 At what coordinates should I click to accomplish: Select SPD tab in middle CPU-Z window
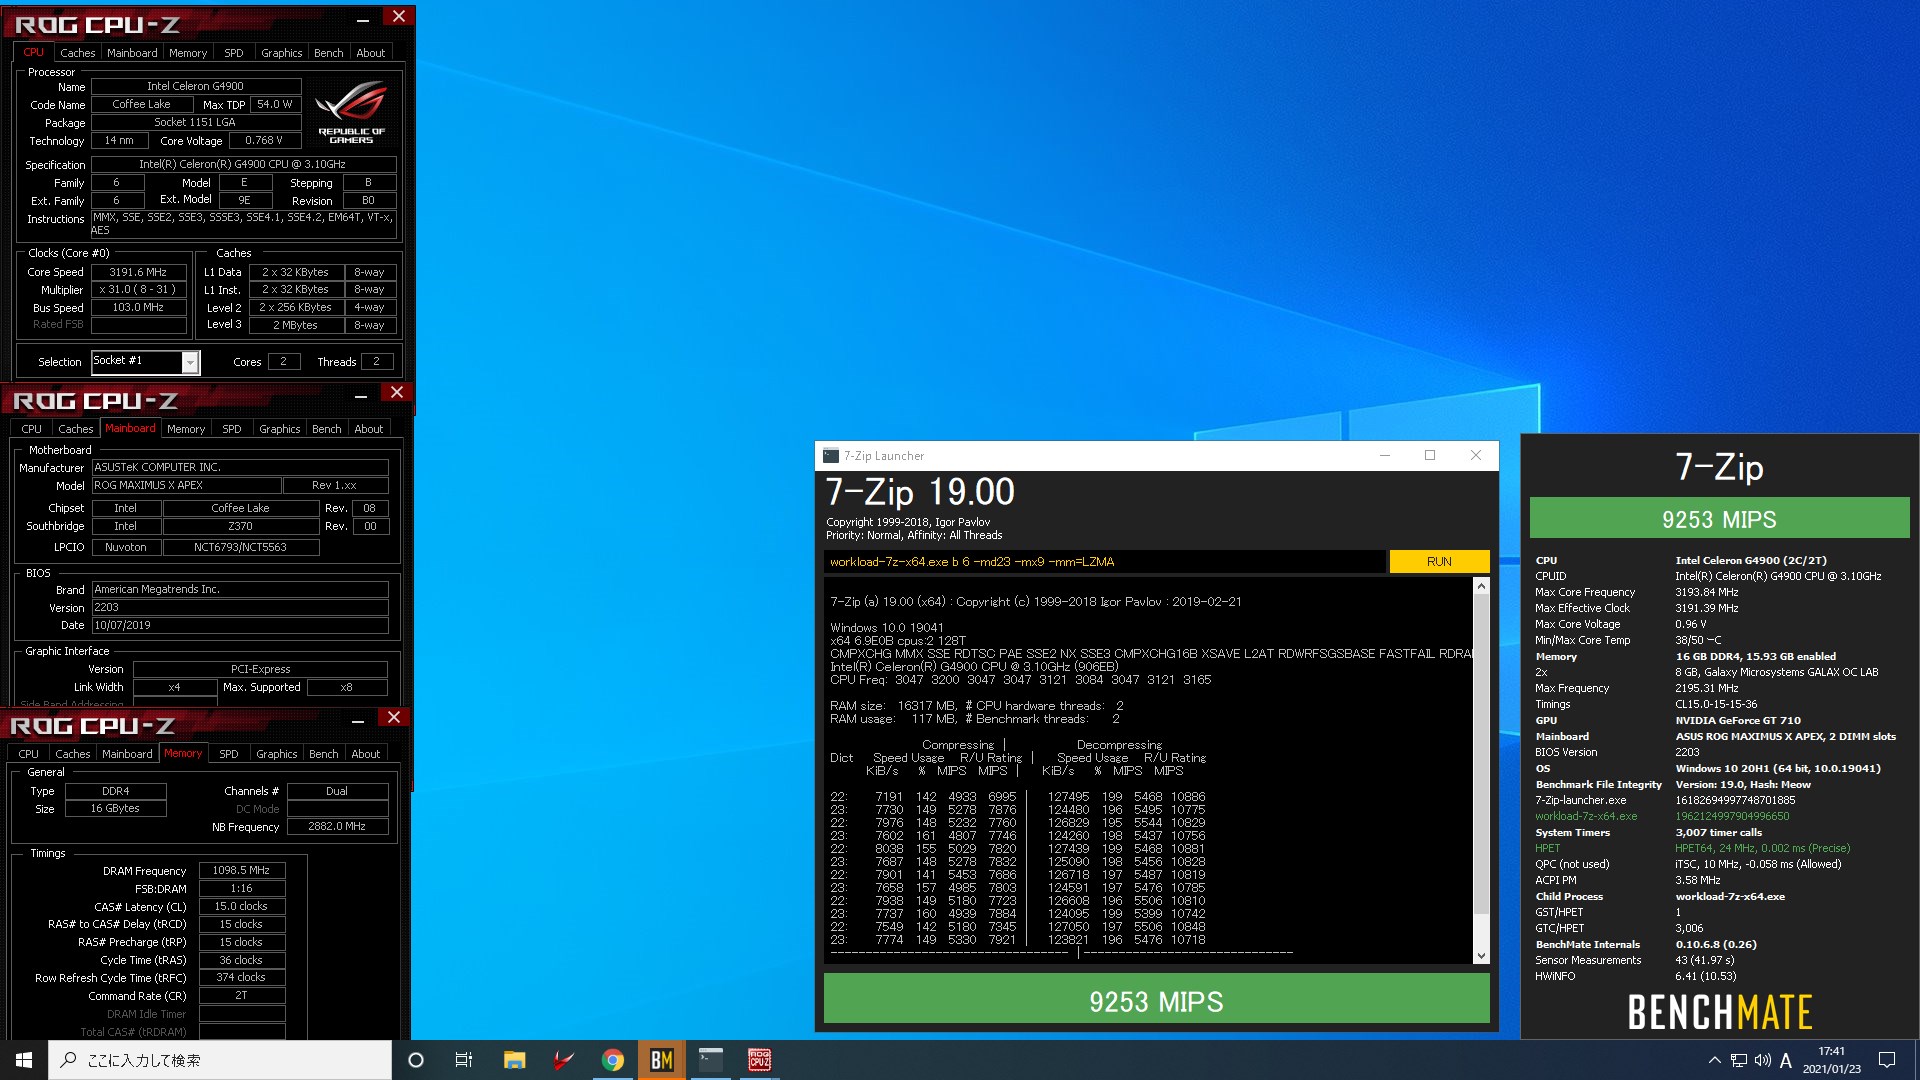click(232, 429)
